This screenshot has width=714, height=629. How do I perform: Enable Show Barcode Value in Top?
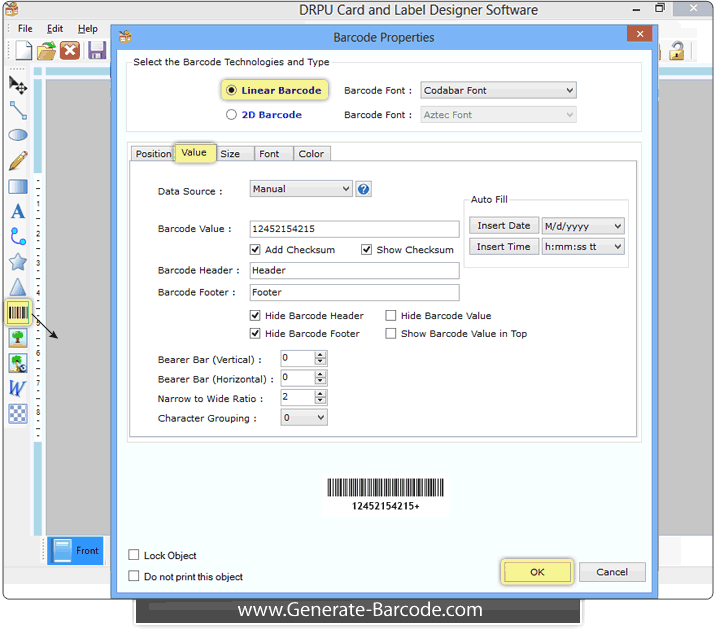tap(391, 333)
